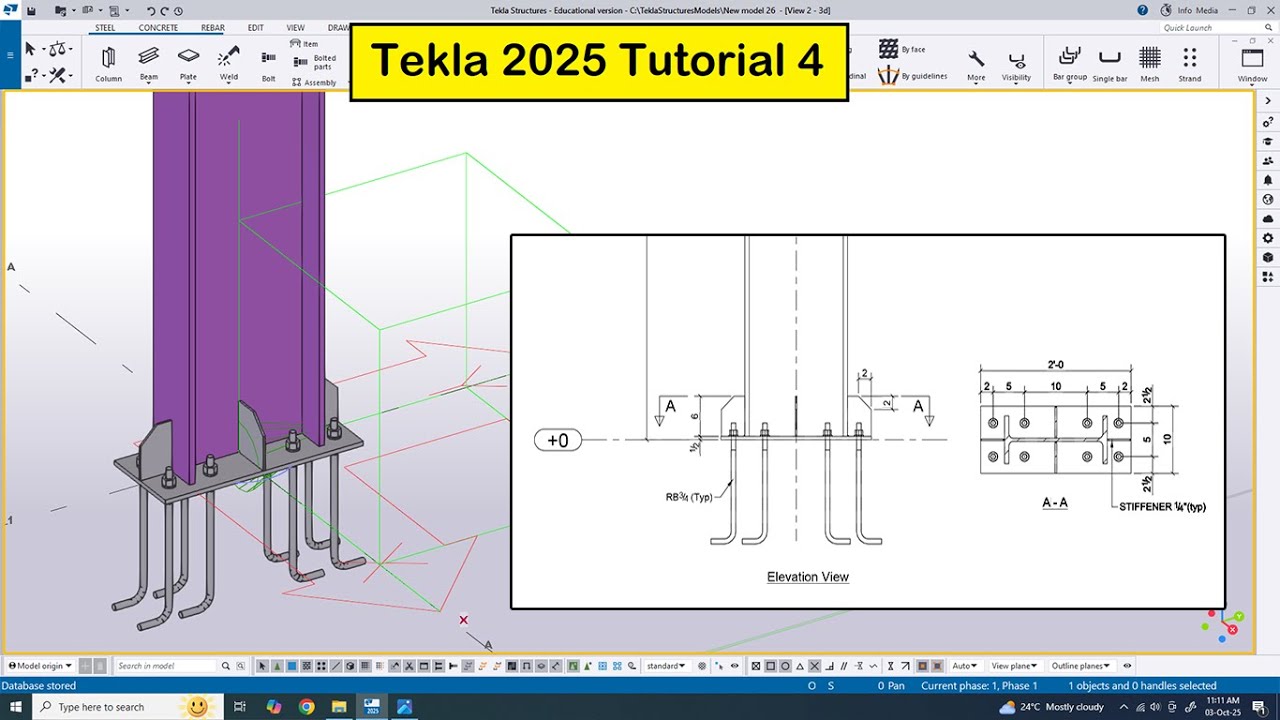
Task: Toggle snap to intersection X switch
Action: pos(815,666)
